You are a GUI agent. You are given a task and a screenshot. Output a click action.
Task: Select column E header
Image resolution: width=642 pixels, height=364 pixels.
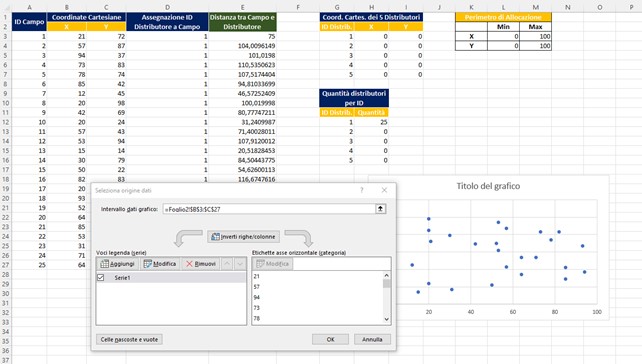click(242, 7)
